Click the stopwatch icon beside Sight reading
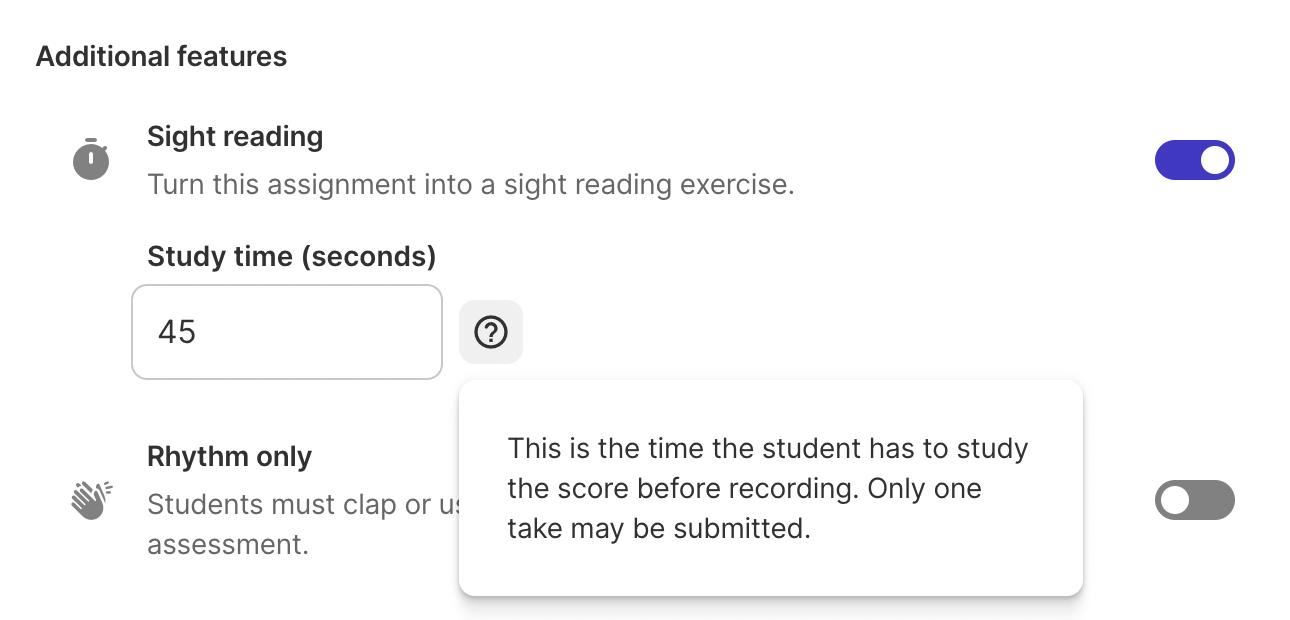This screenshot has height=620, width=1290. (x=91, y=160)
